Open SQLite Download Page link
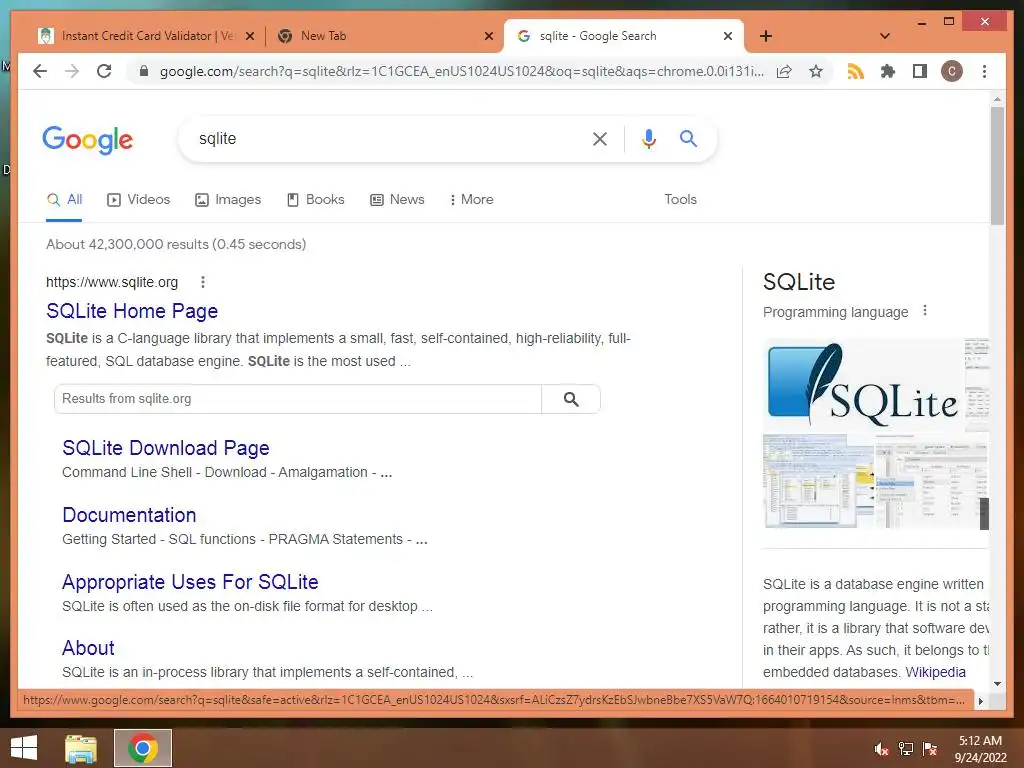This screenshot has height=768, width=1024. [x=166, y=448]
